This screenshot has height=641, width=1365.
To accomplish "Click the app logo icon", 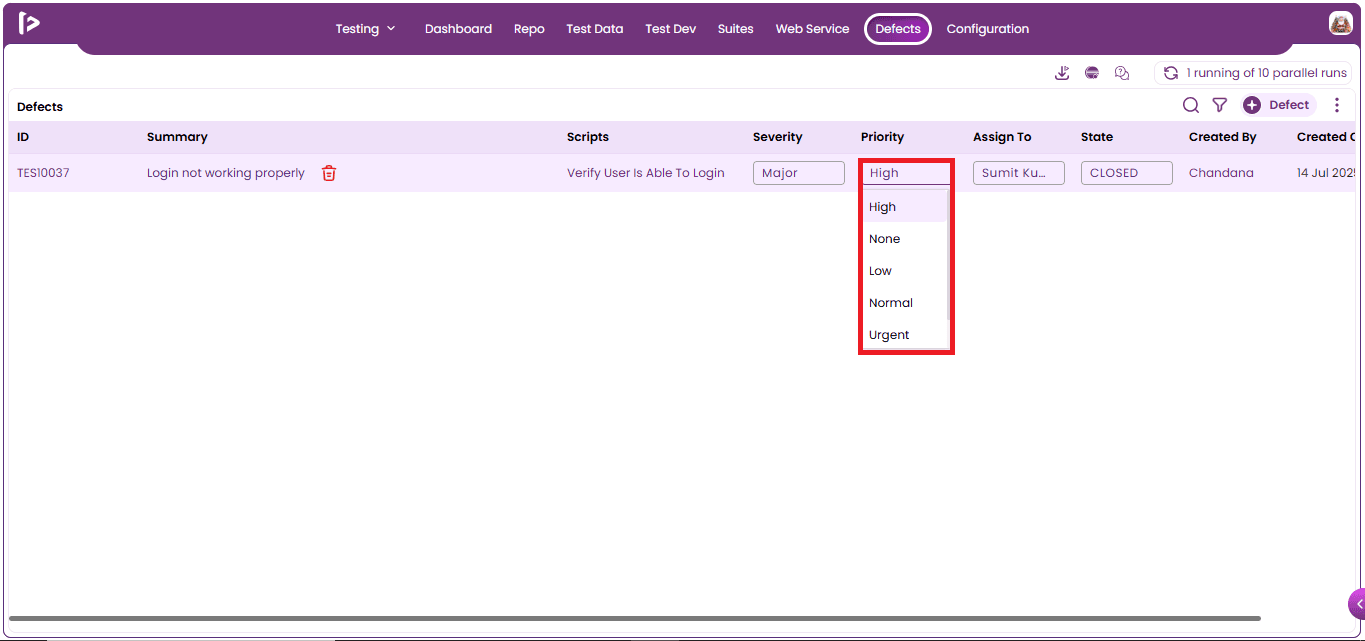I will [x=29, y=24].
